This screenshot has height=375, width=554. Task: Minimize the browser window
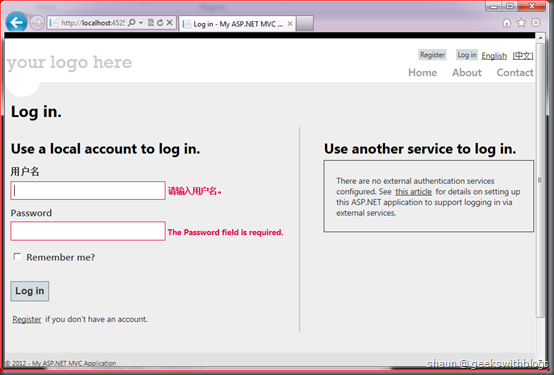tap(494, 6)
